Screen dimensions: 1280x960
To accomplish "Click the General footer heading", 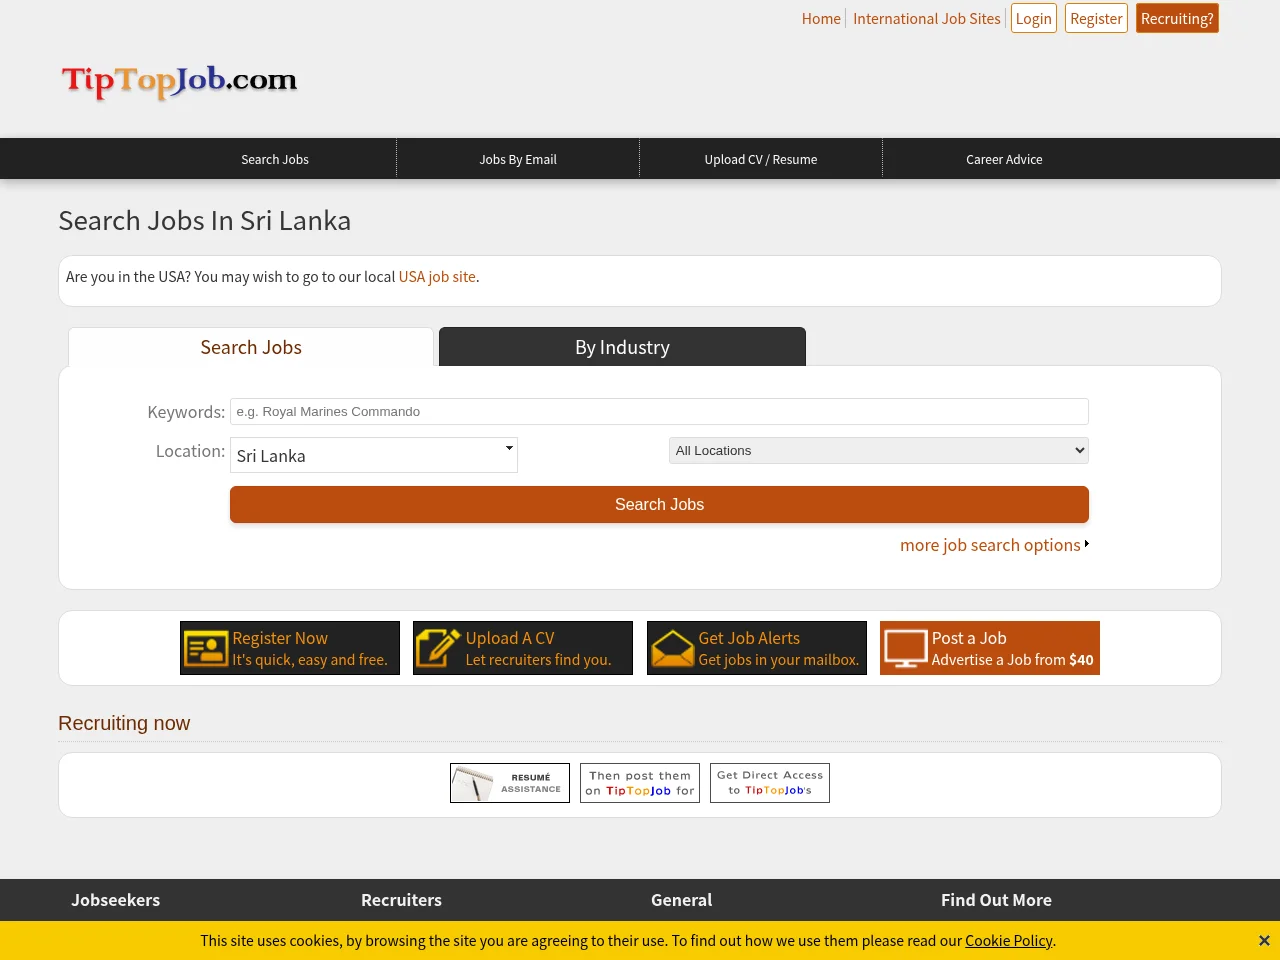I will point(681,900).
